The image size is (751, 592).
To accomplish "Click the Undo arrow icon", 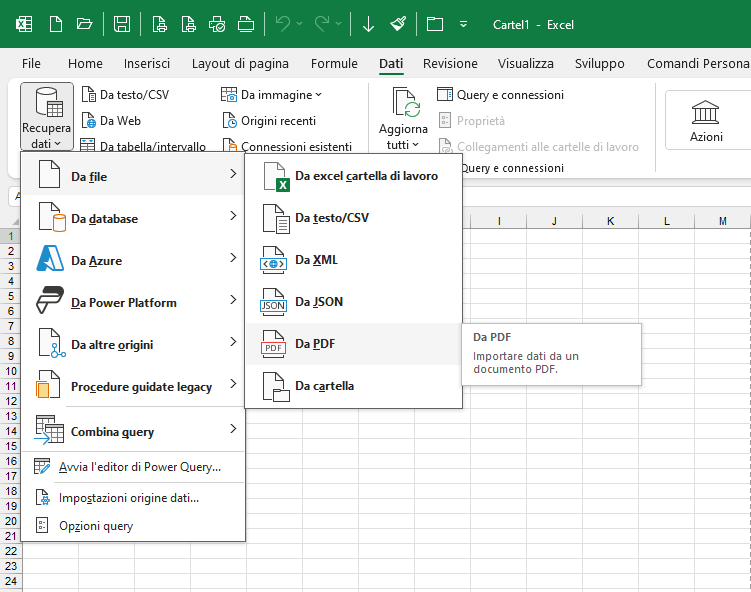I will point(283,24).
